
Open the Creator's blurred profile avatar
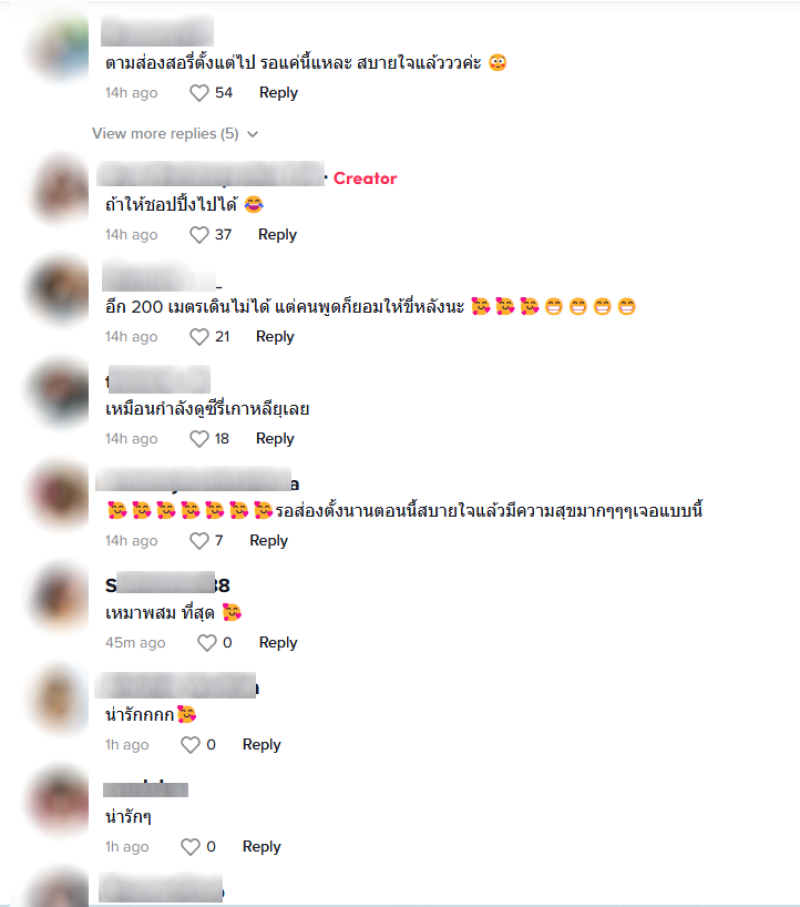coord(60,189)
